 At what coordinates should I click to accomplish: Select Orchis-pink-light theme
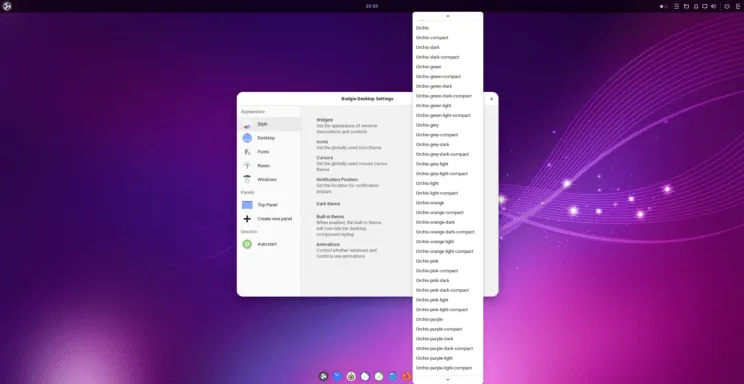[448, 300]
